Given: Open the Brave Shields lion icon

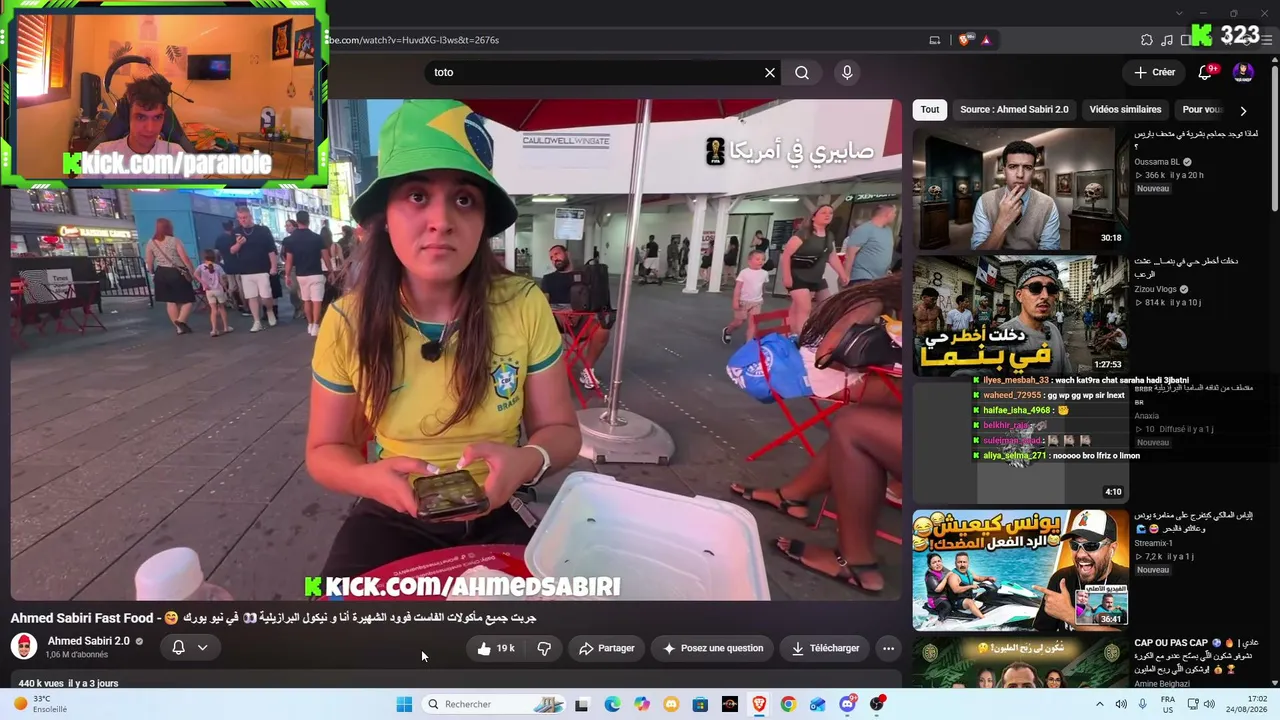Looking at the screenshot, I should tap(964, 40).
